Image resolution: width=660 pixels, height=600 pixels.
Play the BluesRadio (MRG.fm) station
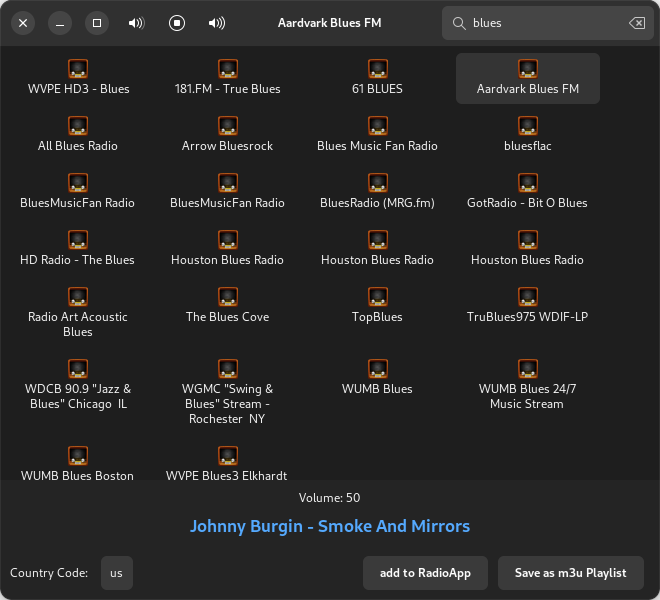click(x=378, y=192)
